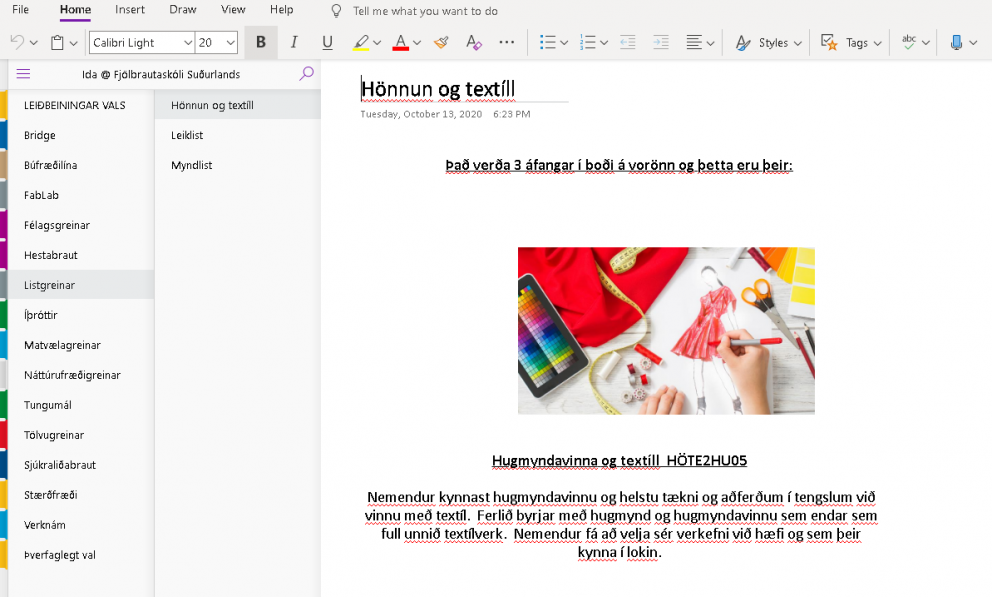Pick a highlight color from the highlighter swatch

(362, 43)
